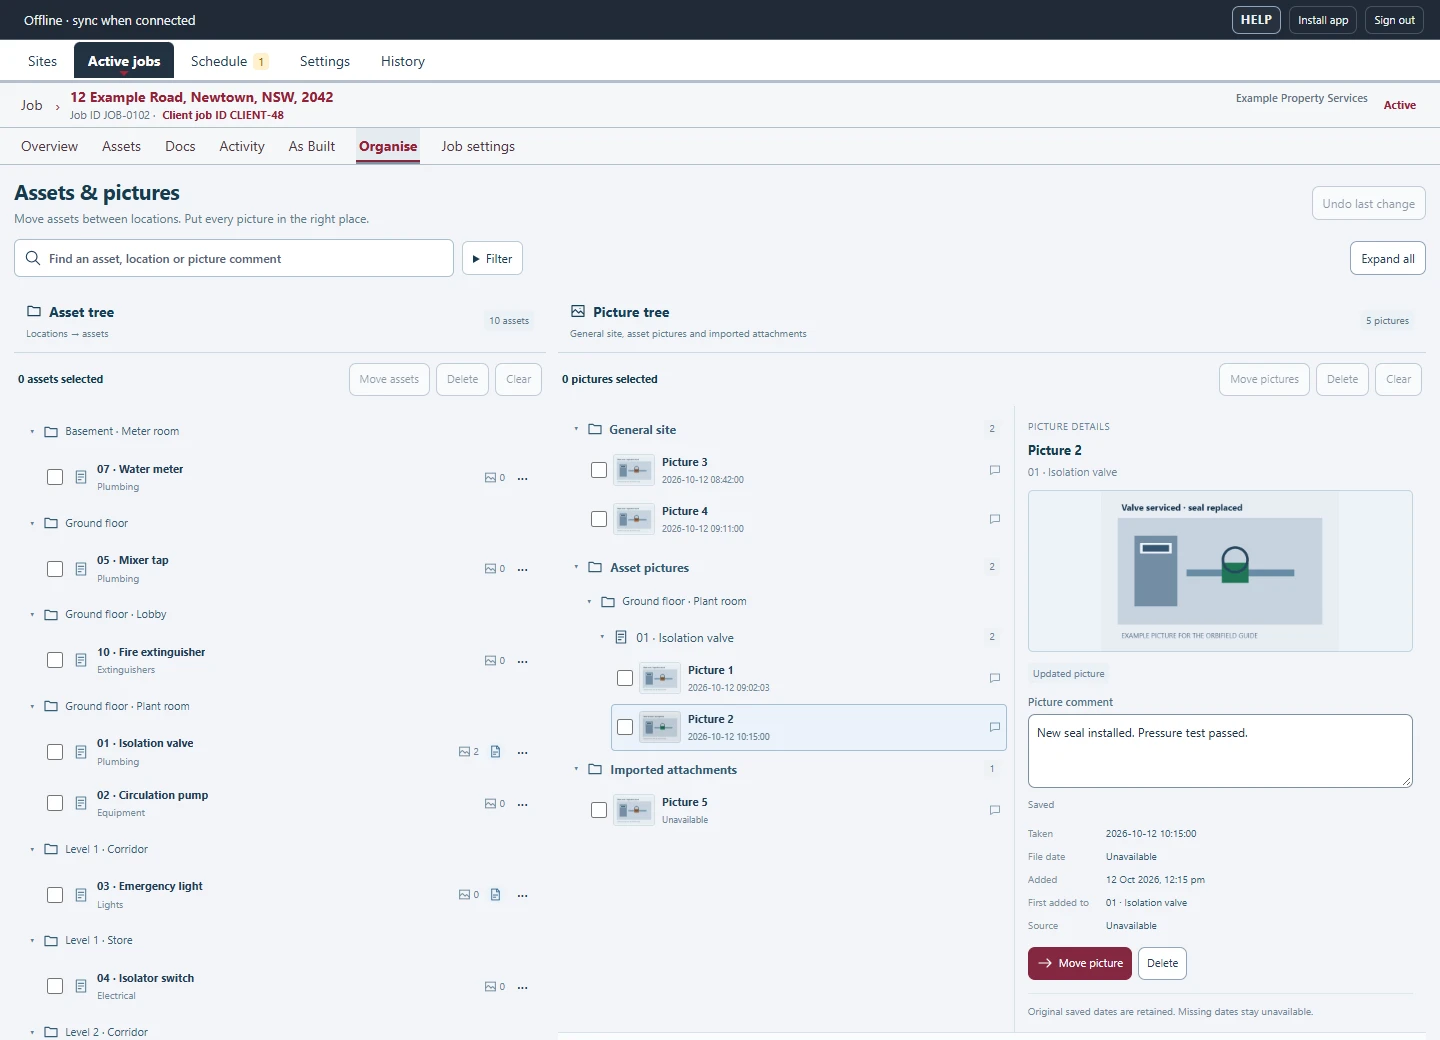
Task: Open more options for 10 Fire extinguisher
Action: (522, 661)
